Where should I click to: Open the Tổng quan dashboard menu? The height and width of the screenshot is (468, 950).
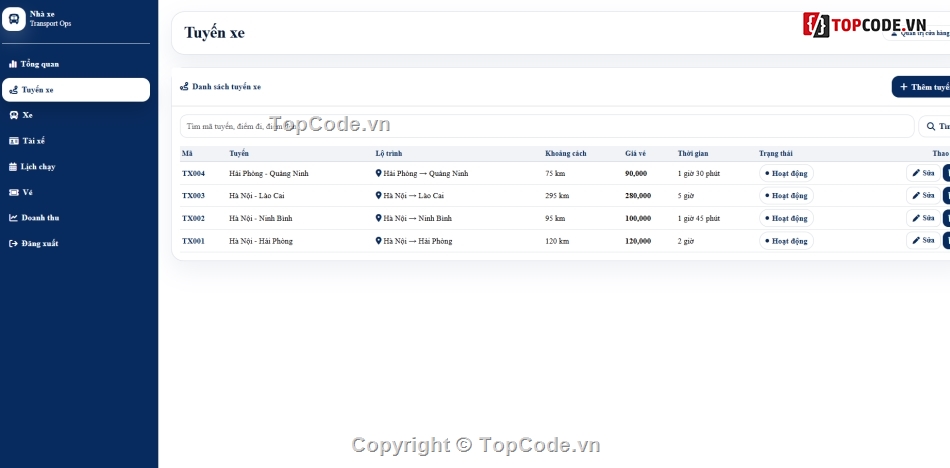pos(76,64)
